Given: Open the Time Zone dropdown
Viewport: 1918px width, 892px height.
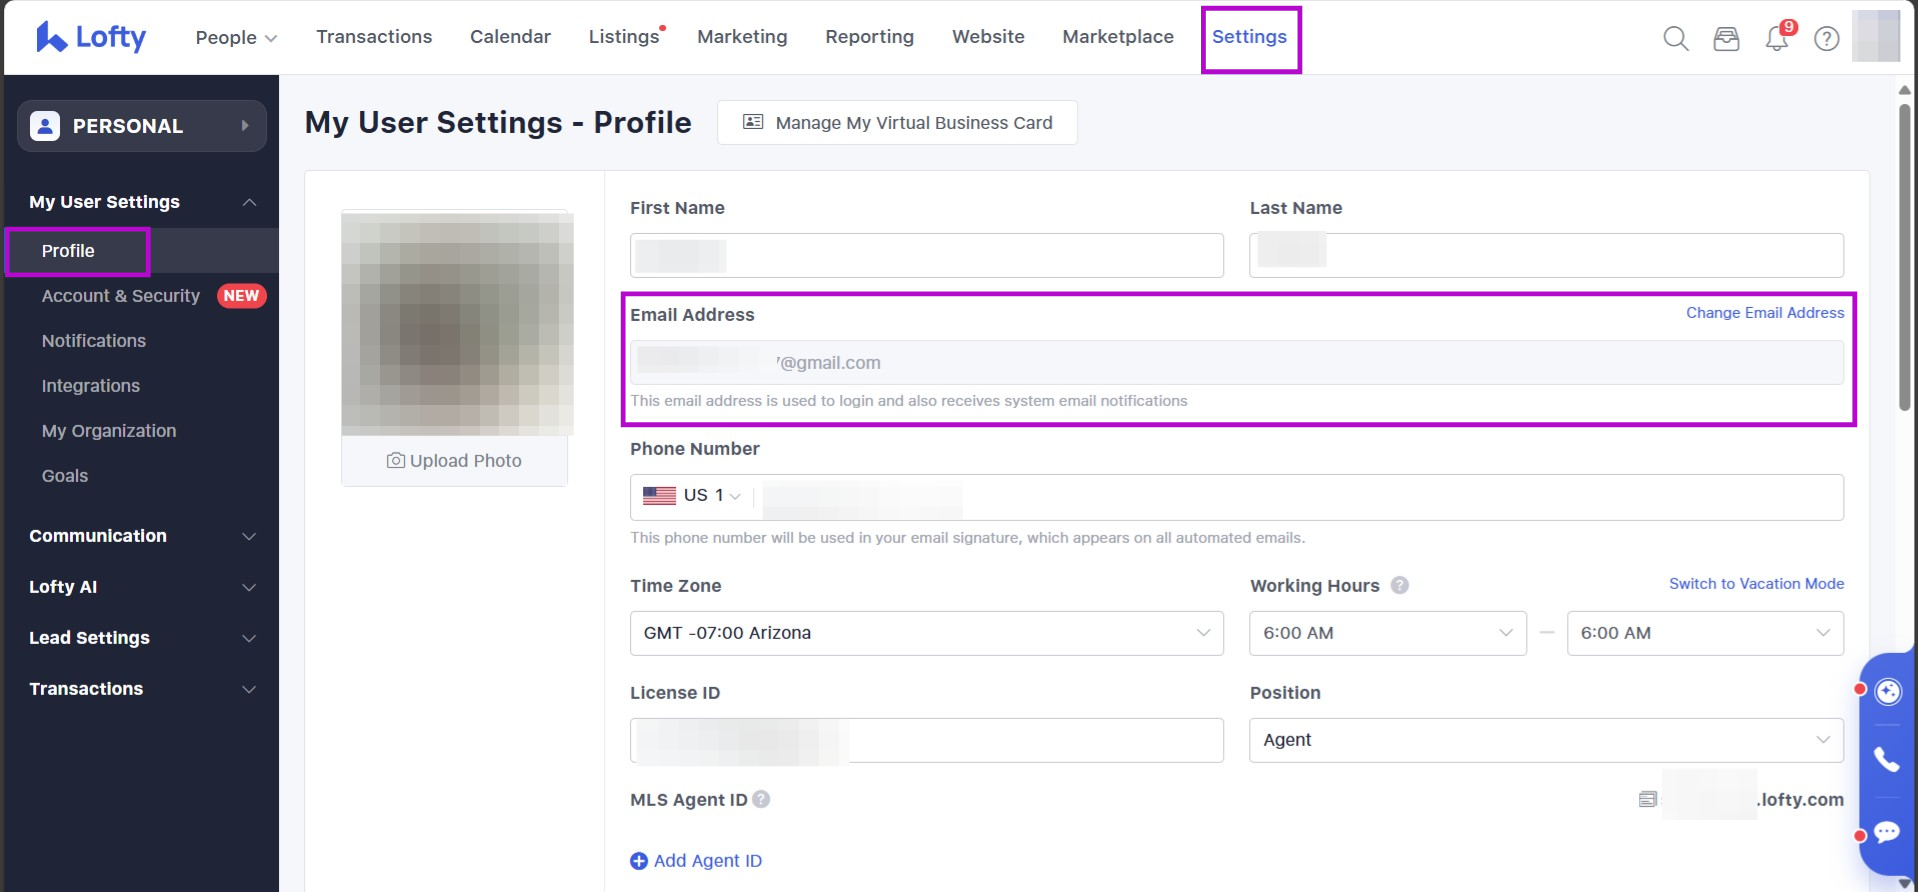Looking at the screenshot, I should point(926,633).
